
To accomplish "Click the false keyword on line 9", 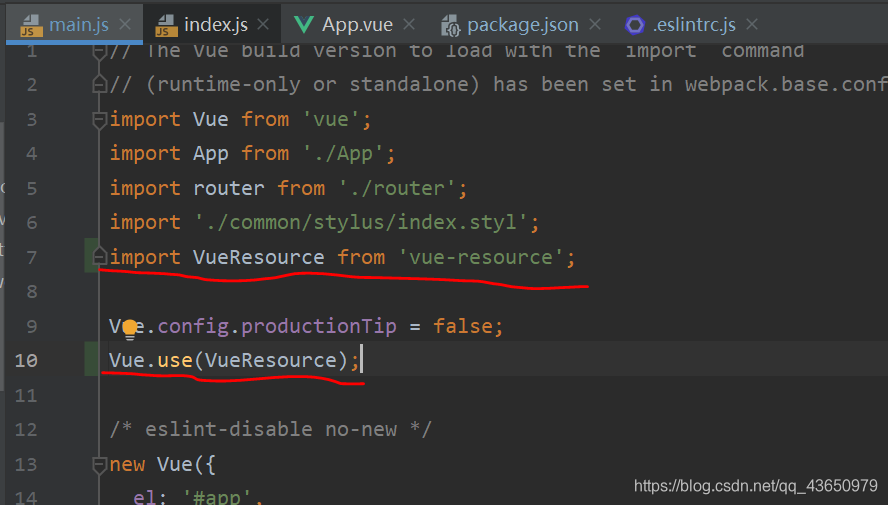I will [x=463, y=327].
